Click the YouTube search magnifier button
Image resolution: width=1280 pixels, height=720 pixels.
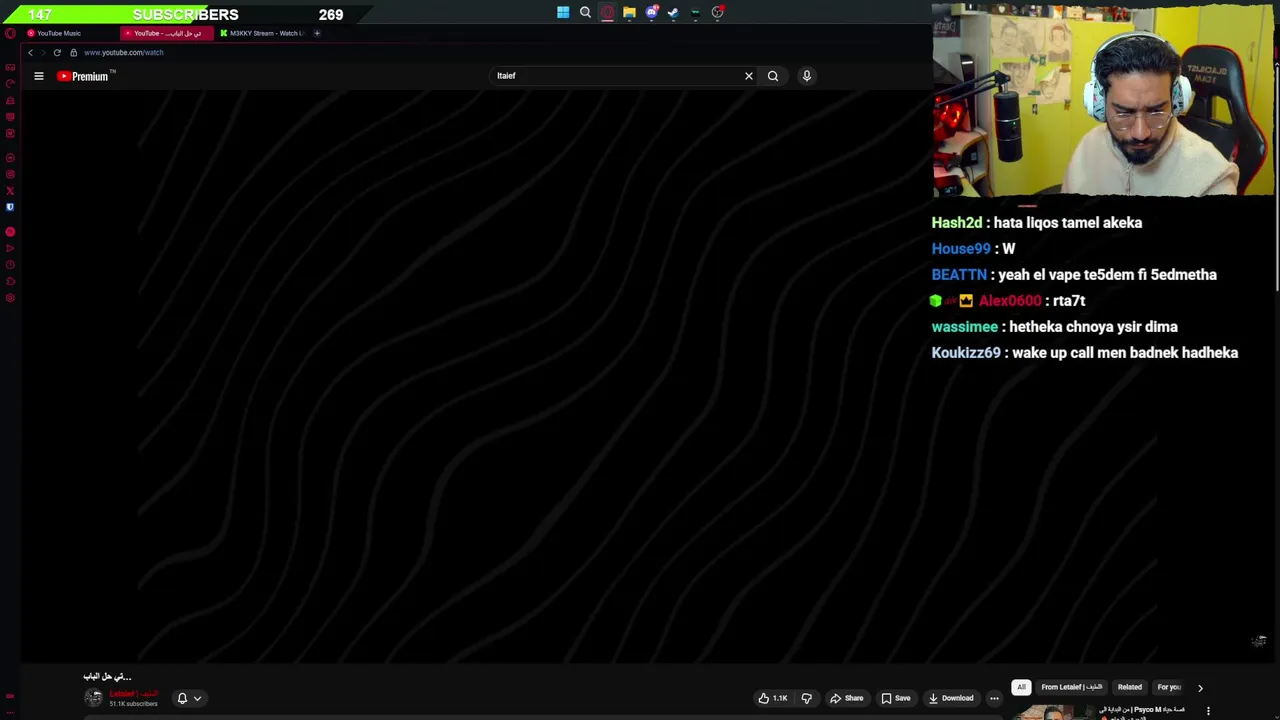[773, 76]
